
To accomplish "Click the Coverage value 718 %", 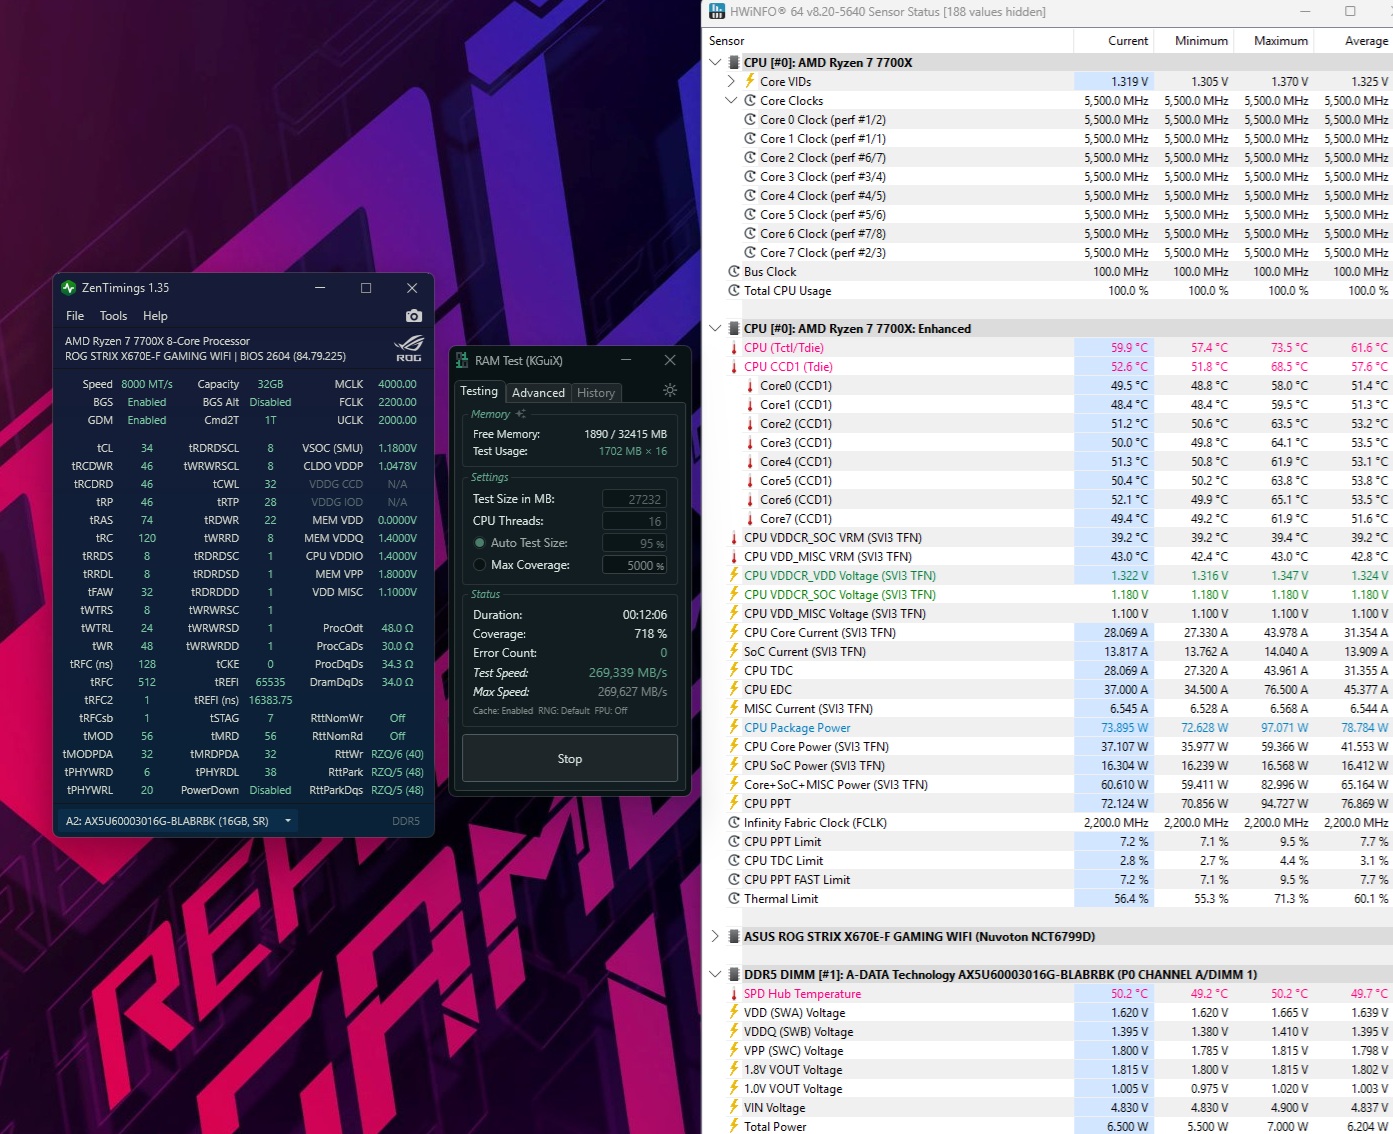I will 650,634.
